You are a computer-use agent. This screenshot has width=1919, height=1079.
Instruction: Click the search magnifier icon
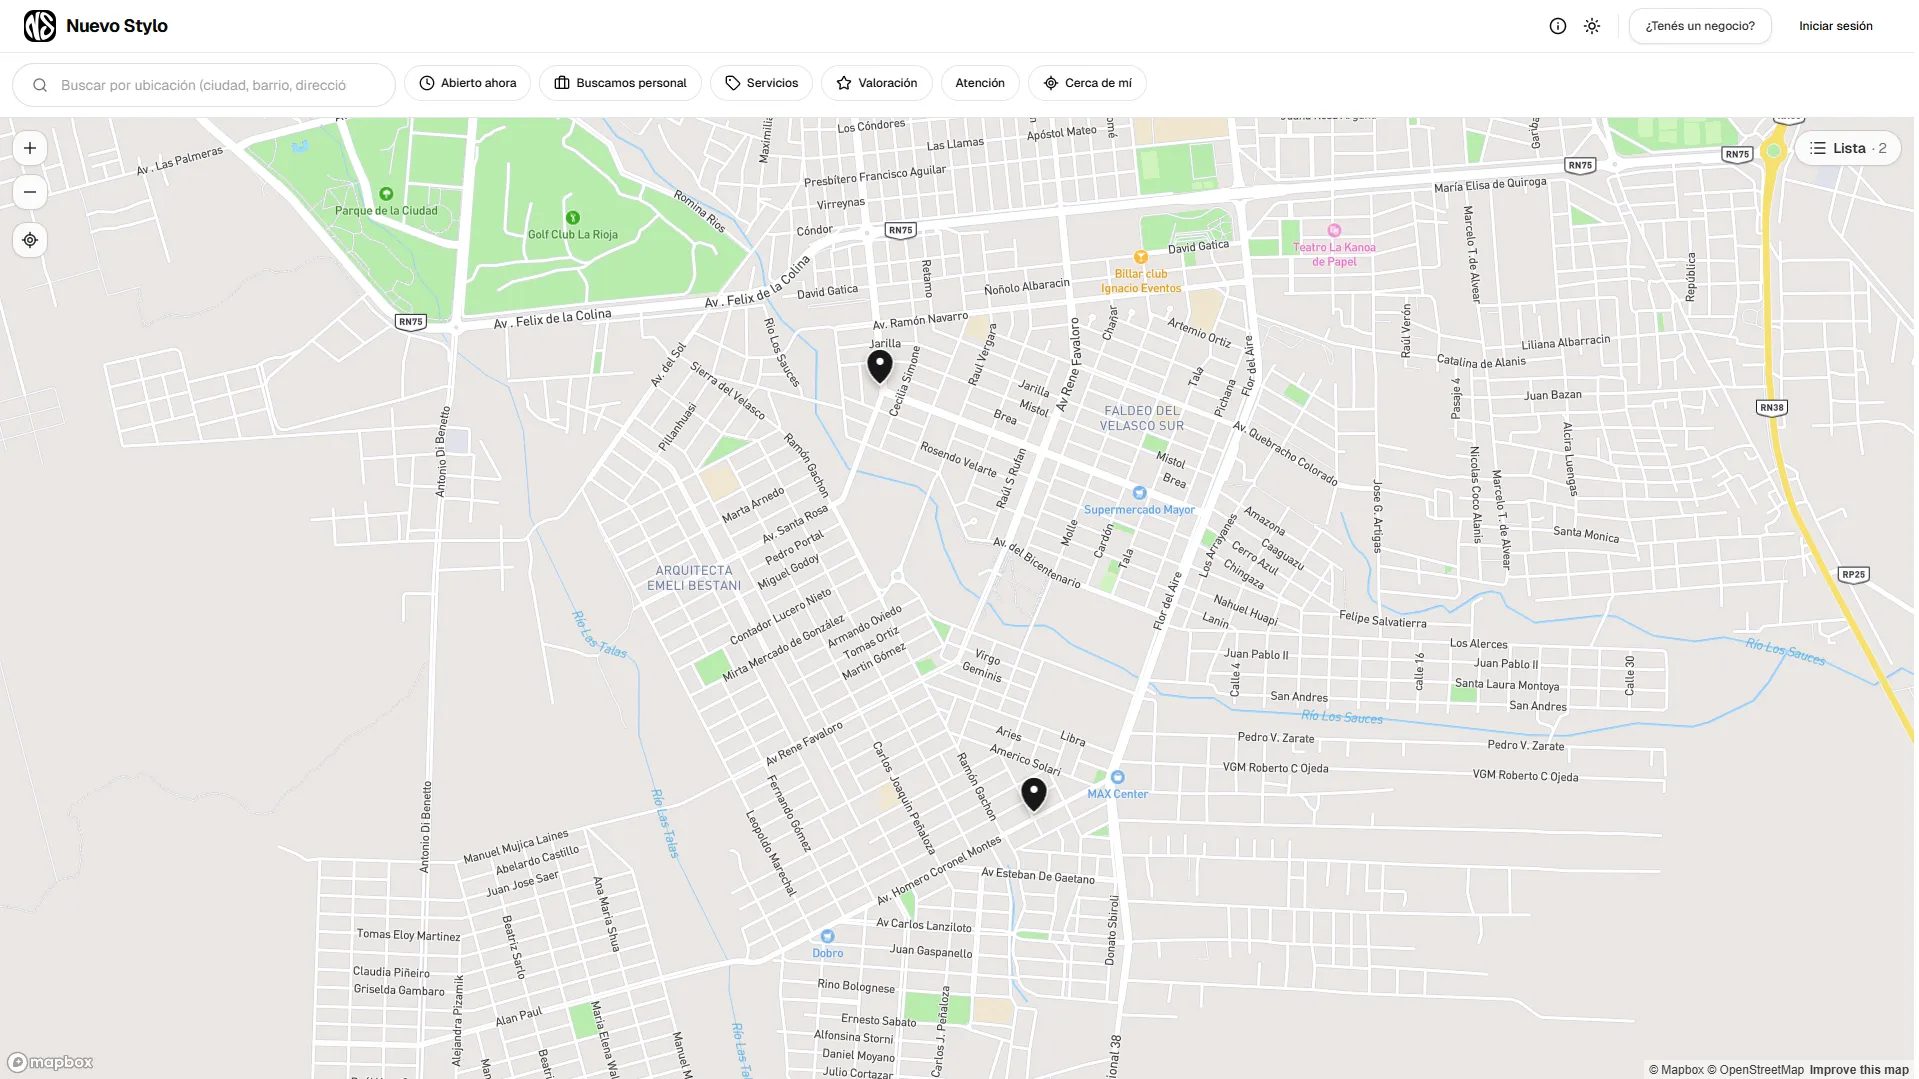(x=40, y=85)
